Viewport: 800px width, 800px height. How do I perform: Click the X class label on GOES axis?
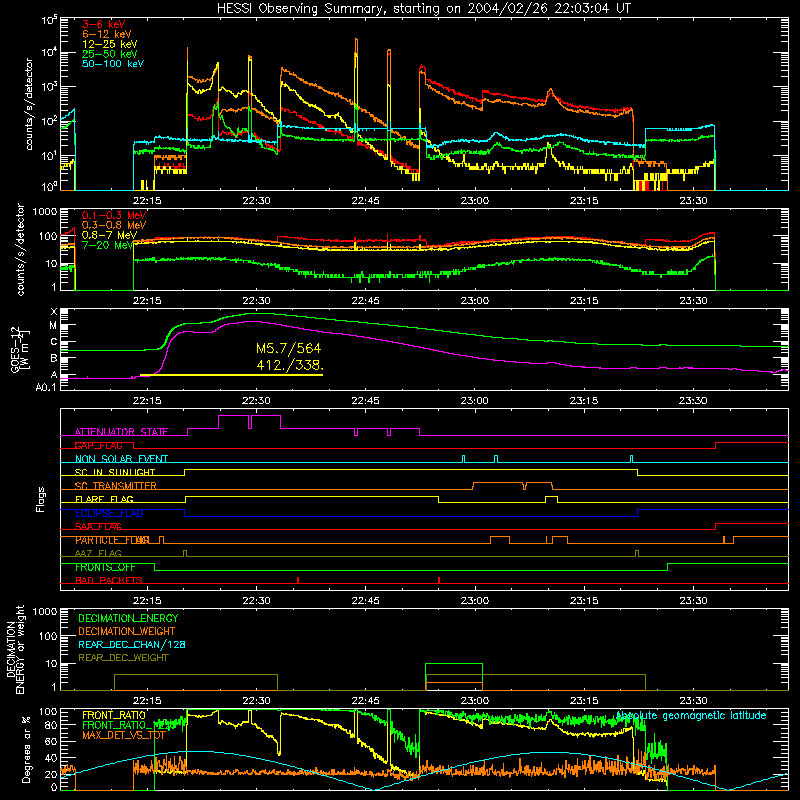click(54, 312)
